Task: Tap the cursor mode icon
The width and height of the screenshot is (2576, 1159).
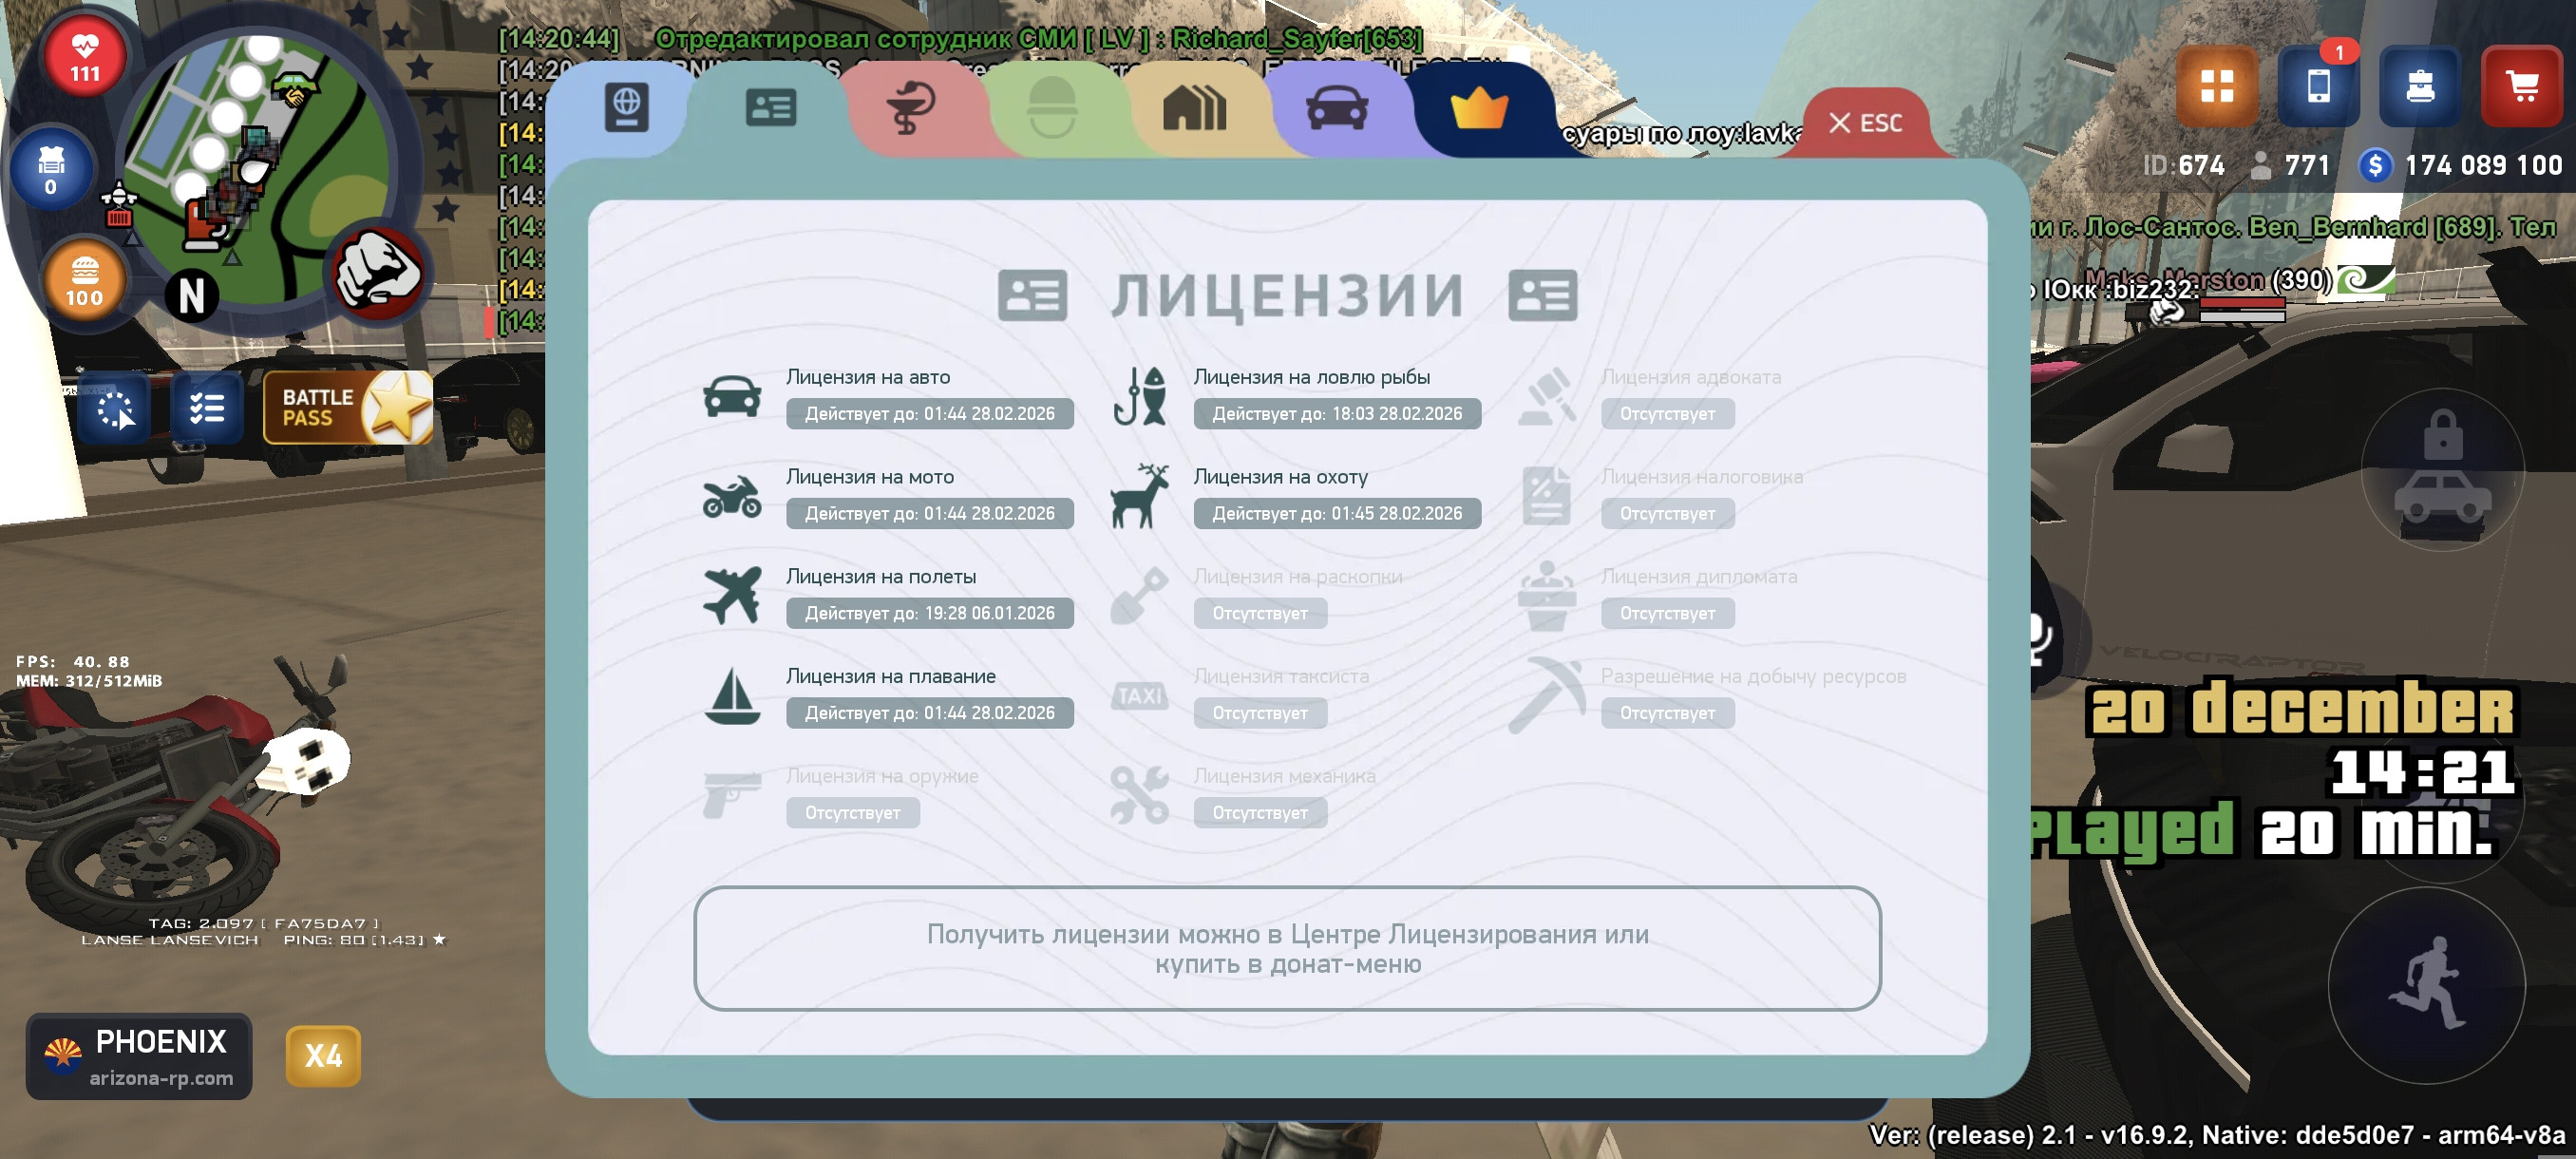Action: [115, 408]
